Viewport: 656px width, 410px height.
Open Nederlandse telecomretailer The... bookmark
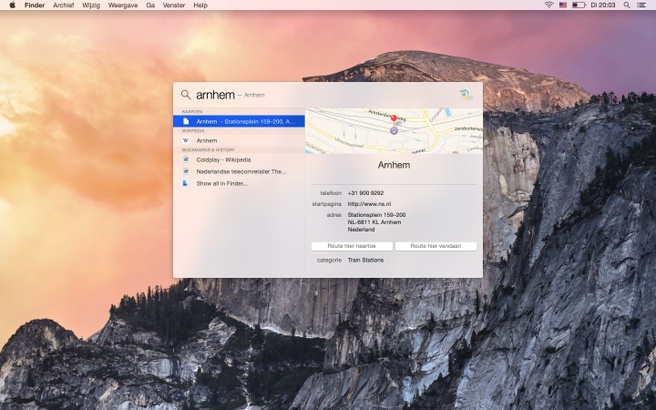239,172
